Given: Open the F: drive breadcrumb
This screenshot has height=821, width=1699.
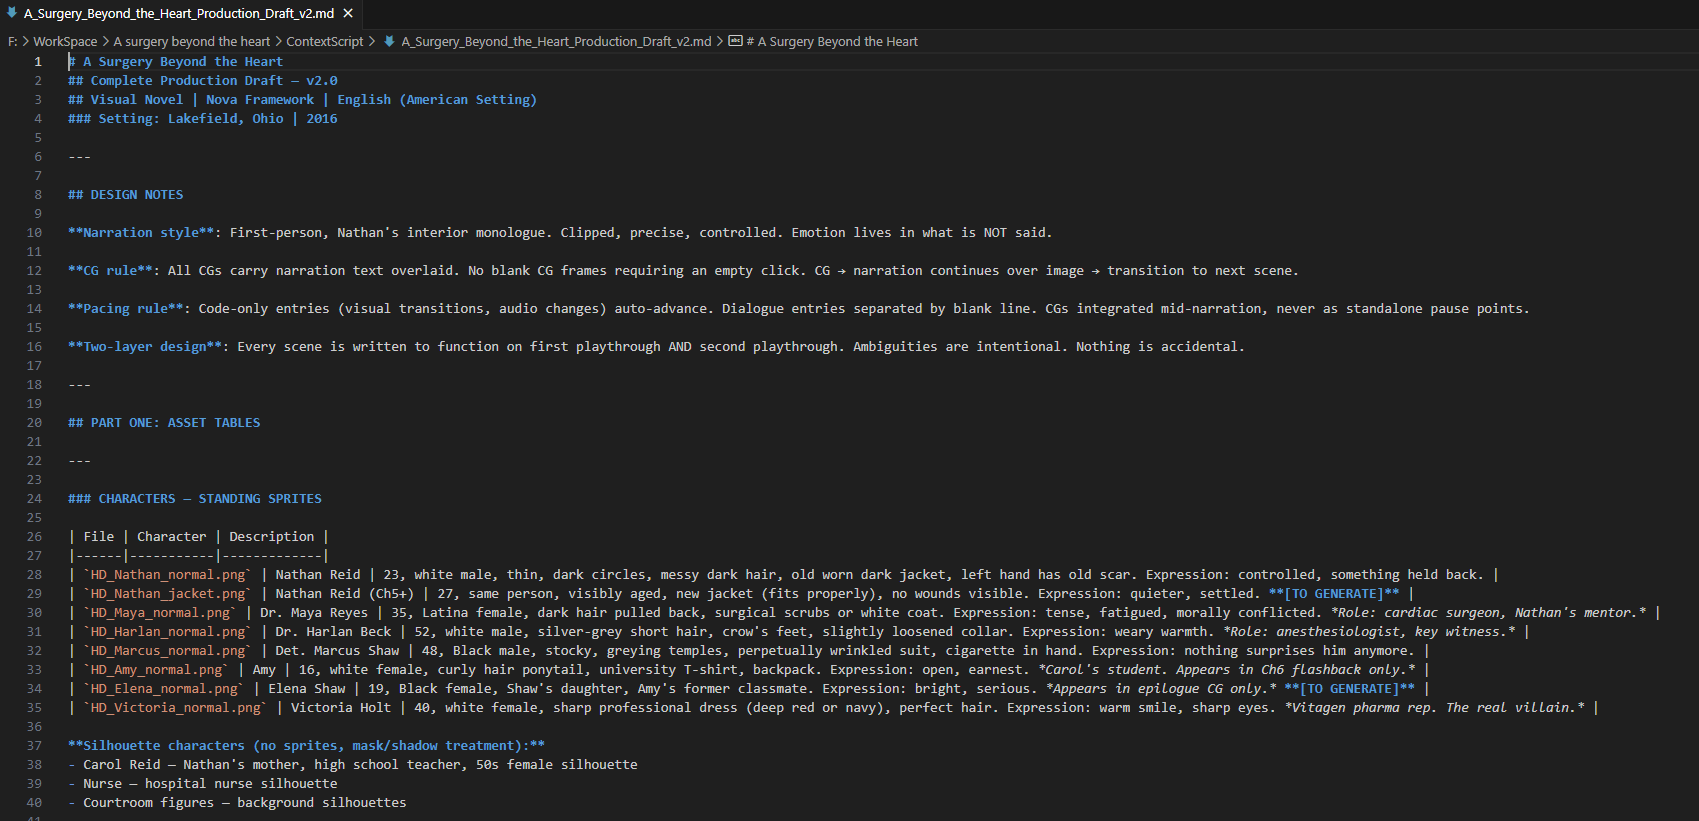Looking at the screenshot, I should pyautogui.click(x=13, y=41).
